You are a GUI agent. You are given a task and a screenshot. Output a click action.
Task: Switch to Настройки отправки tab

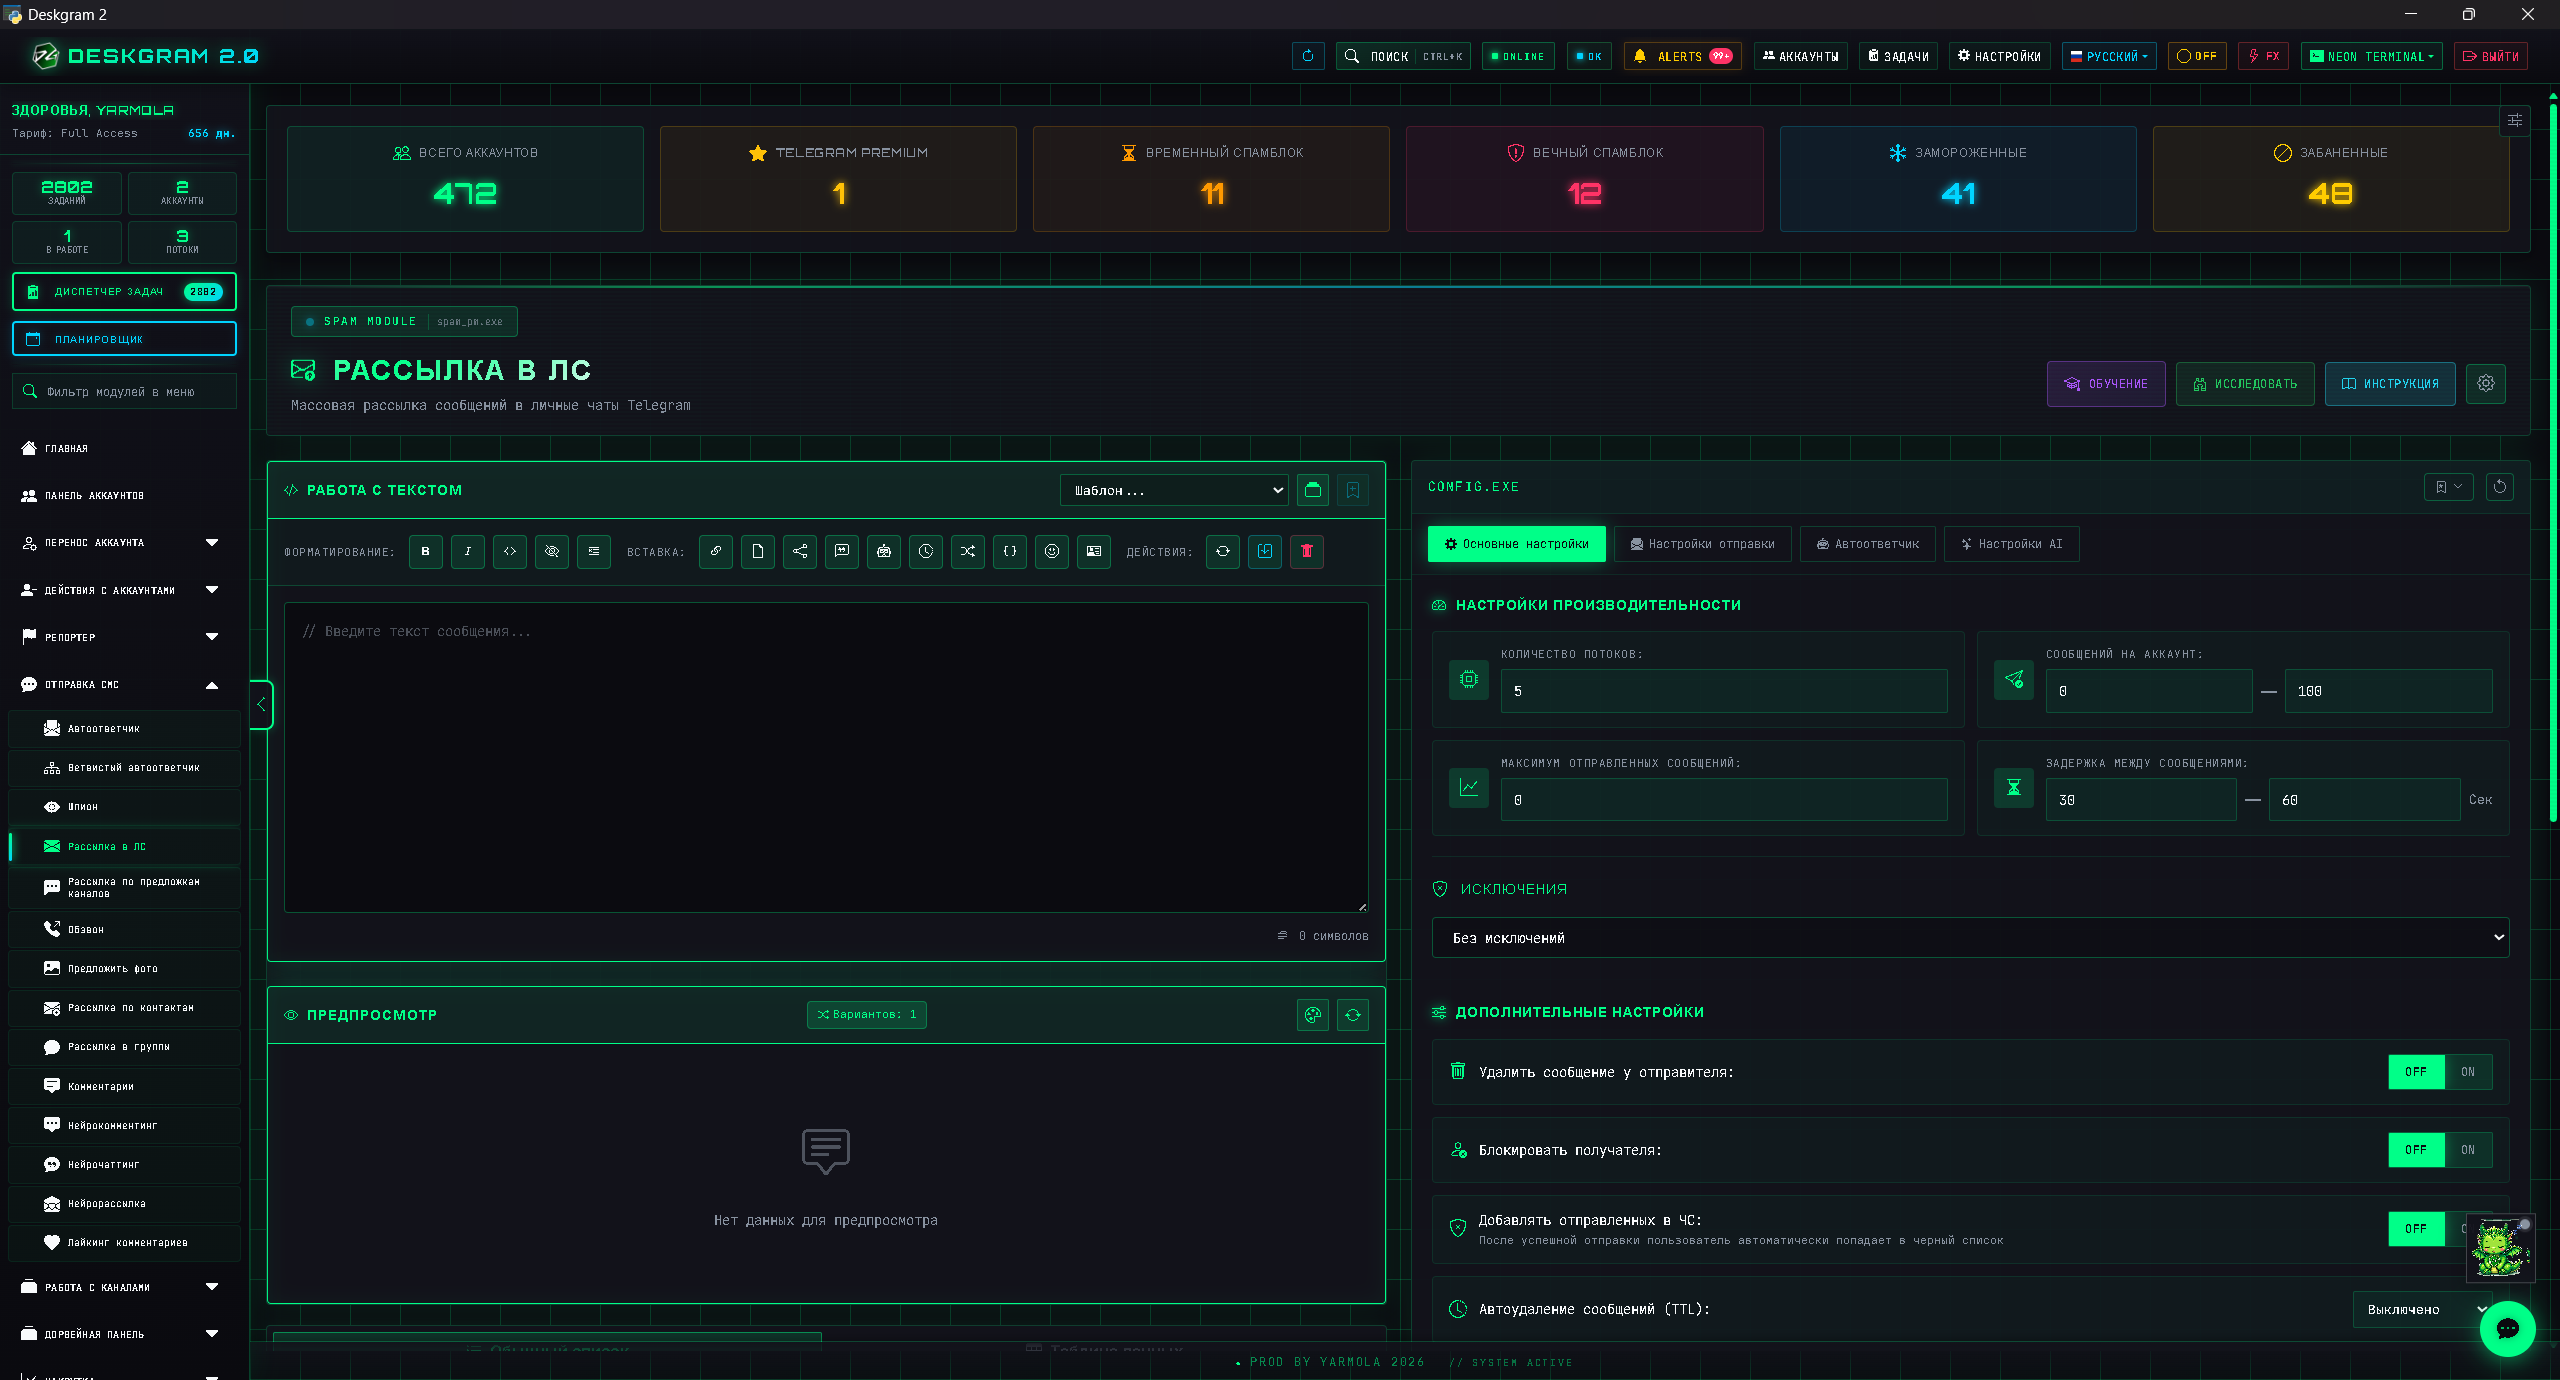[x=1702, y=544]
